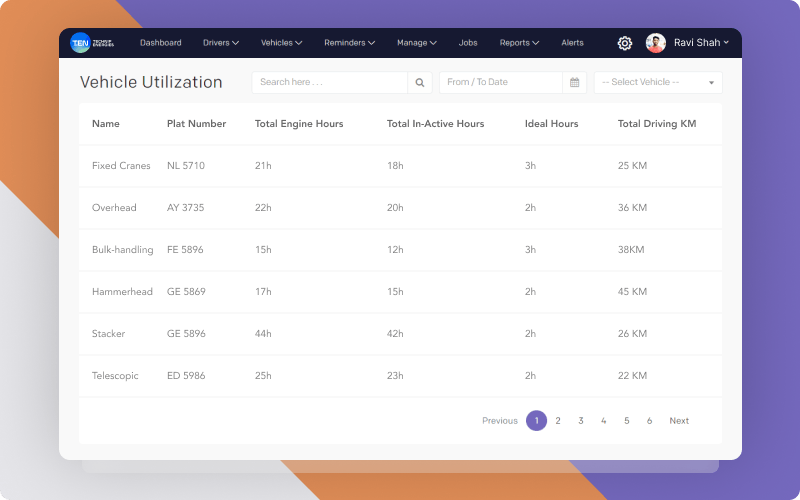Open the Vehicles dropdown menu

(282, 43)
